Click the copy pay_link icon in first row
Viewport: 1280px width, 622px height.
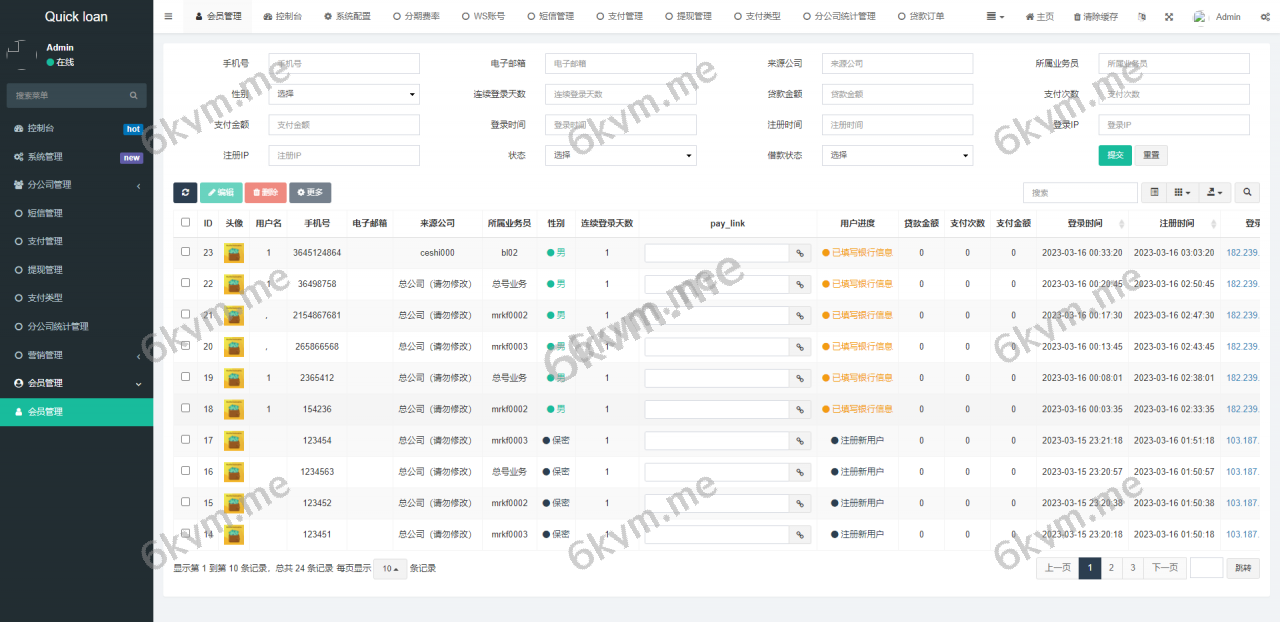tap(799, 252)
